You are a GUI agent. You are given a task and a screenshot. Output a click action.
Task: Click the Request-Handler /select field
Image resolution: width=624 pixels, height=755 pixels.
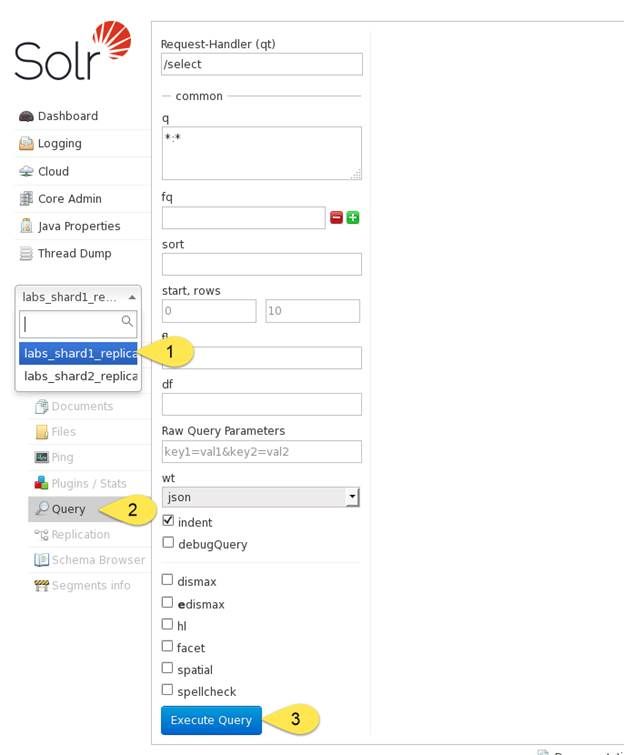[x=262, y=64]
